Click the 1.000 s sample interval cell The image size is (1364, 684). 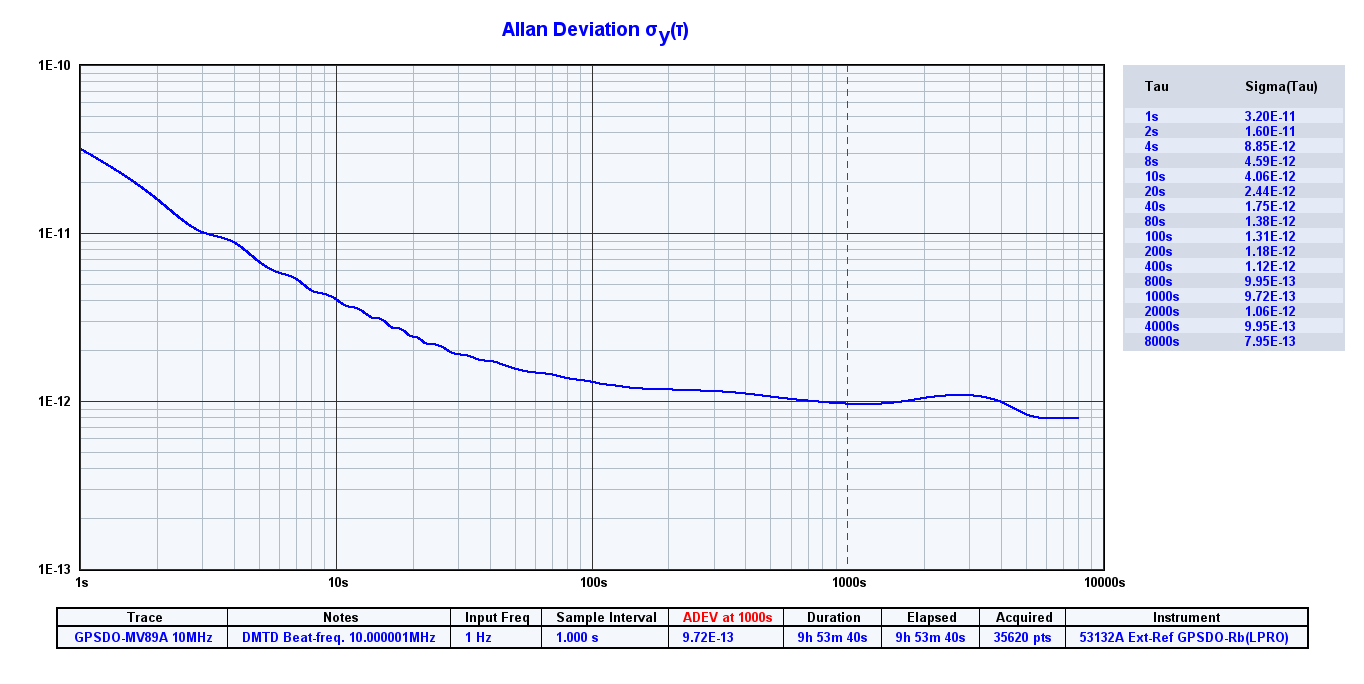(x=606, y=637)
